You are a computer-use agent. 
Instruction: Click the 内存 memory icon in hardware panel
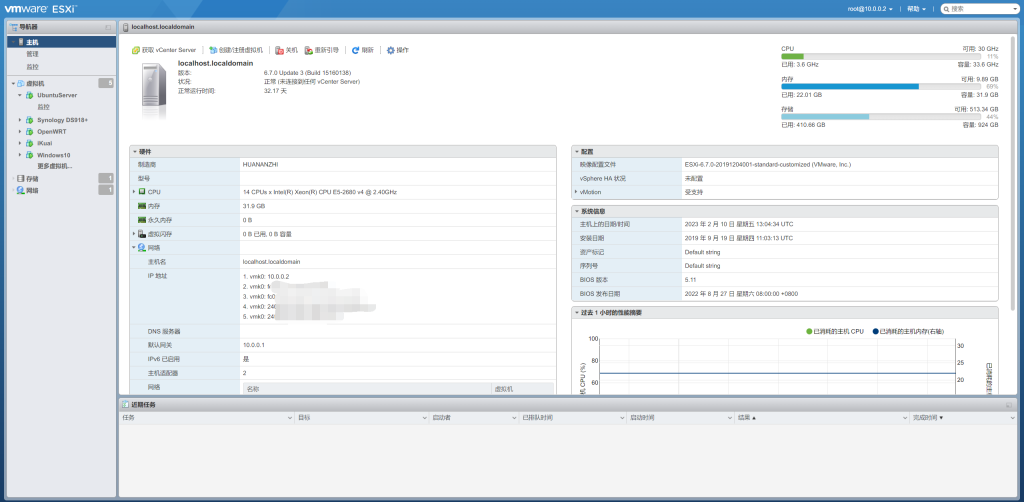pyautogui.click(x=142, y=206)
